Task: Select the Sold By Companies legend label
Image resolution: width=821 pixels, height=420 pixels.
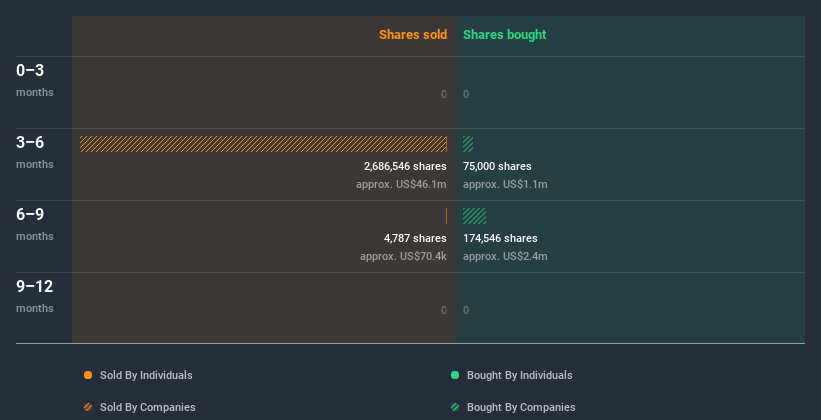Action: pyautogui.click(x=148, y=407)
